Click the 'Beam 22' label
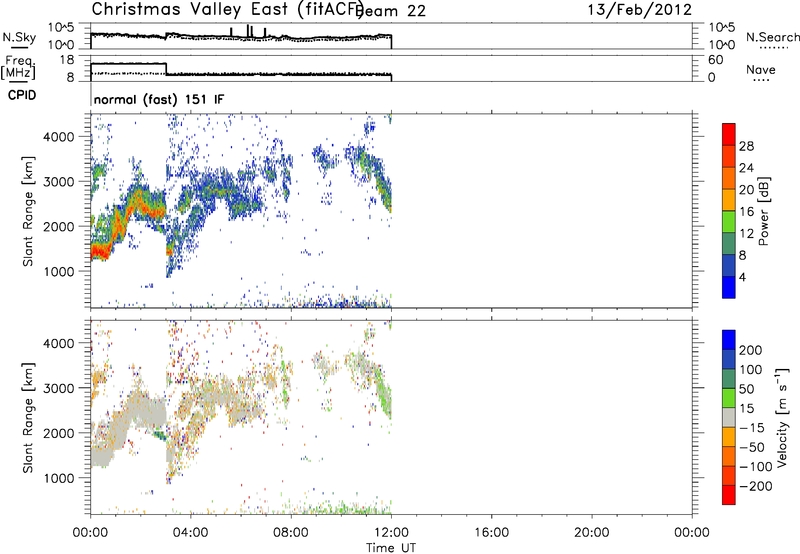 (x=391, y=11)
